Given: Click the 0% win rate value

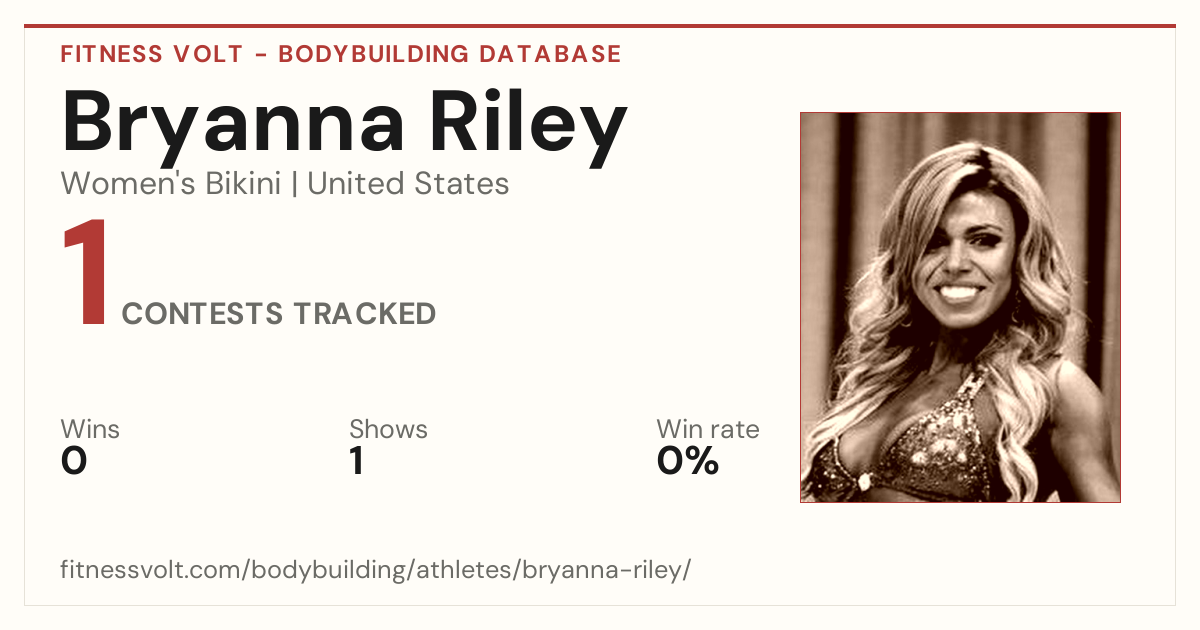Looking at the screenshot, I should pyautogui.click(x=688, y=461).
